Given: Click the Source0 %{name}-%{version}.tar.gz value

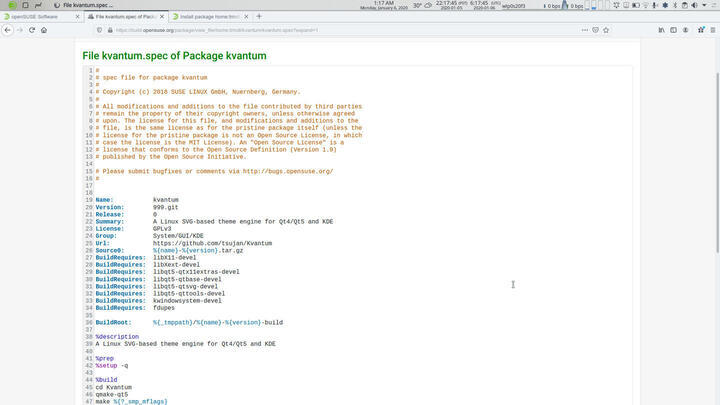Looking at the screenshot, I should [x=198, y=251].
